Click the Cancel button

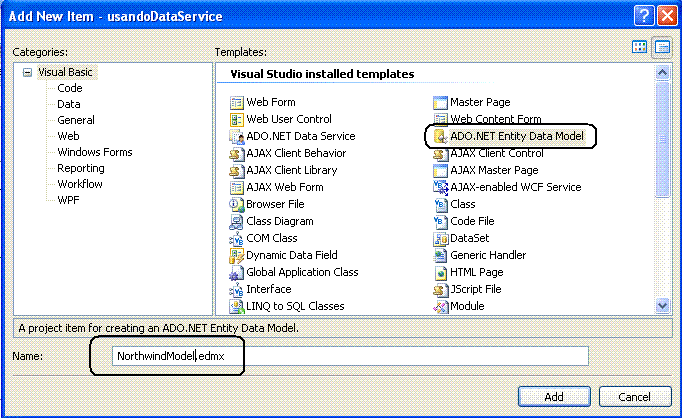635,397
